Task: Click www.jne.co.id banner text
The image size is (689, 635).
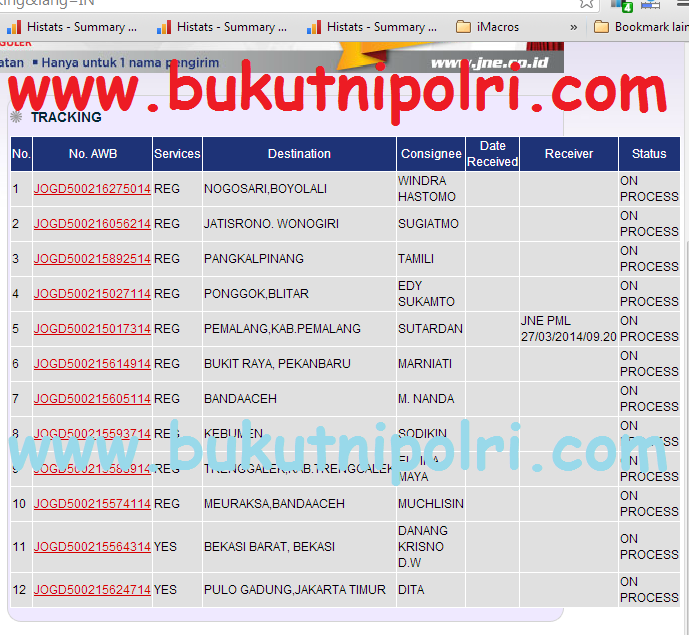Action: [x=490, y=63]
